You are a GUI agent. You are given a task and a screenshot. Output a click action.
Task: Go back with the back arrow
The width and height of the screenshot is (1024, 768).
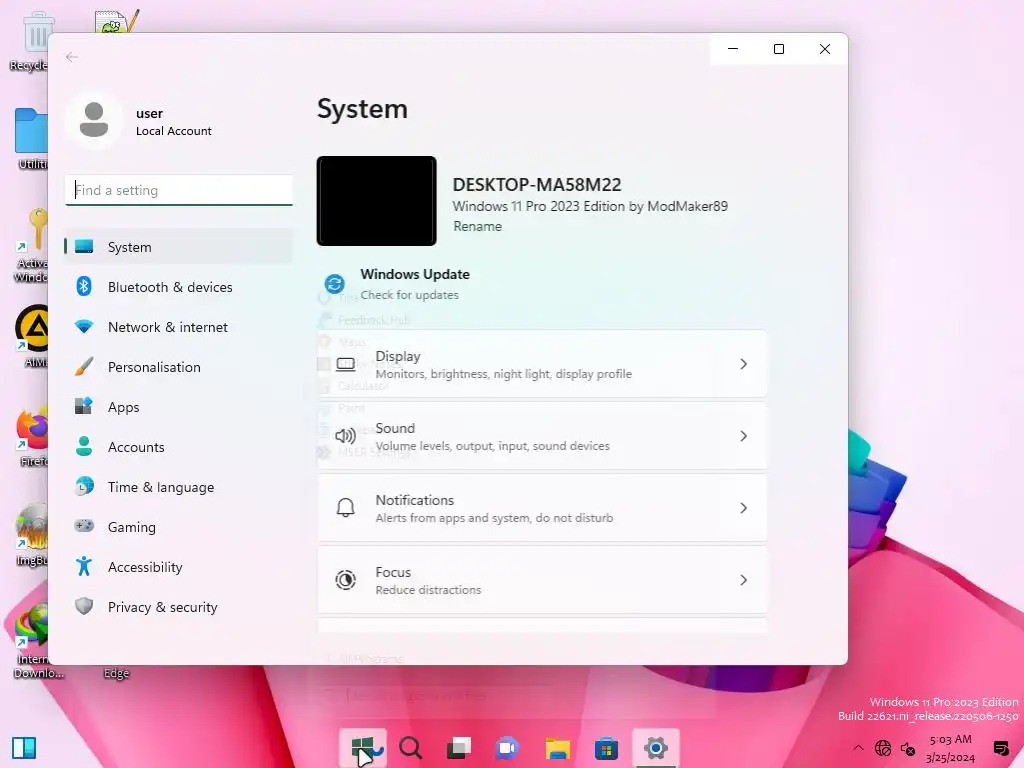(x=72, y=57)
